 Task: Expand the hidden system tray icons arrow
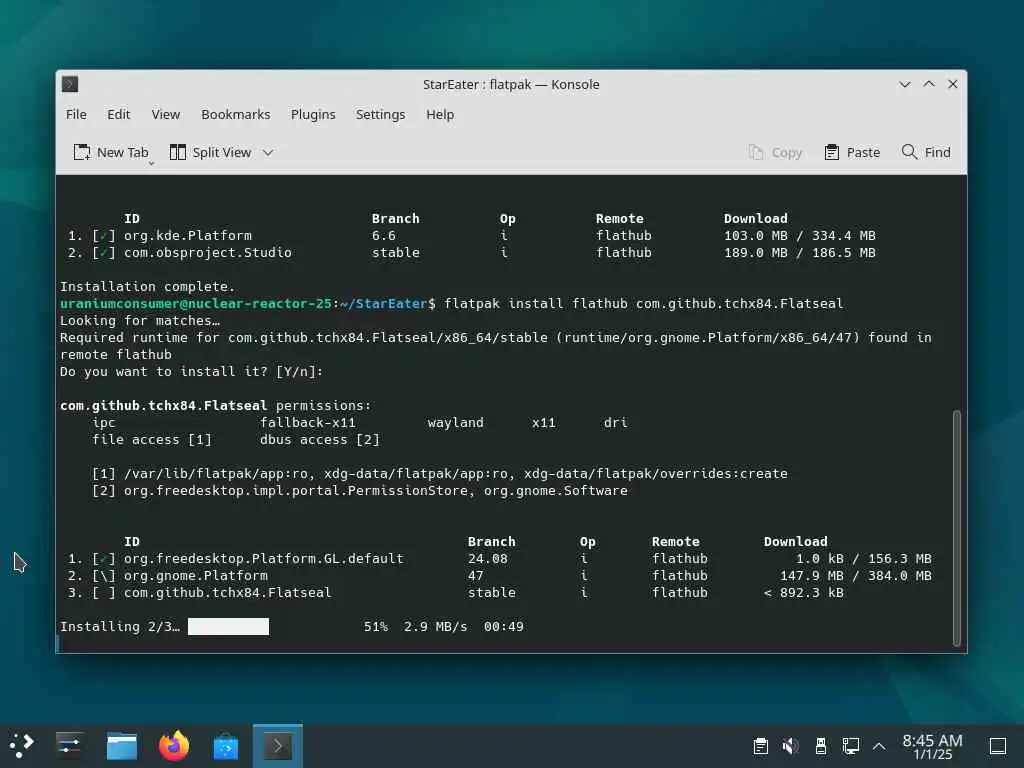[x=879, y=746]
